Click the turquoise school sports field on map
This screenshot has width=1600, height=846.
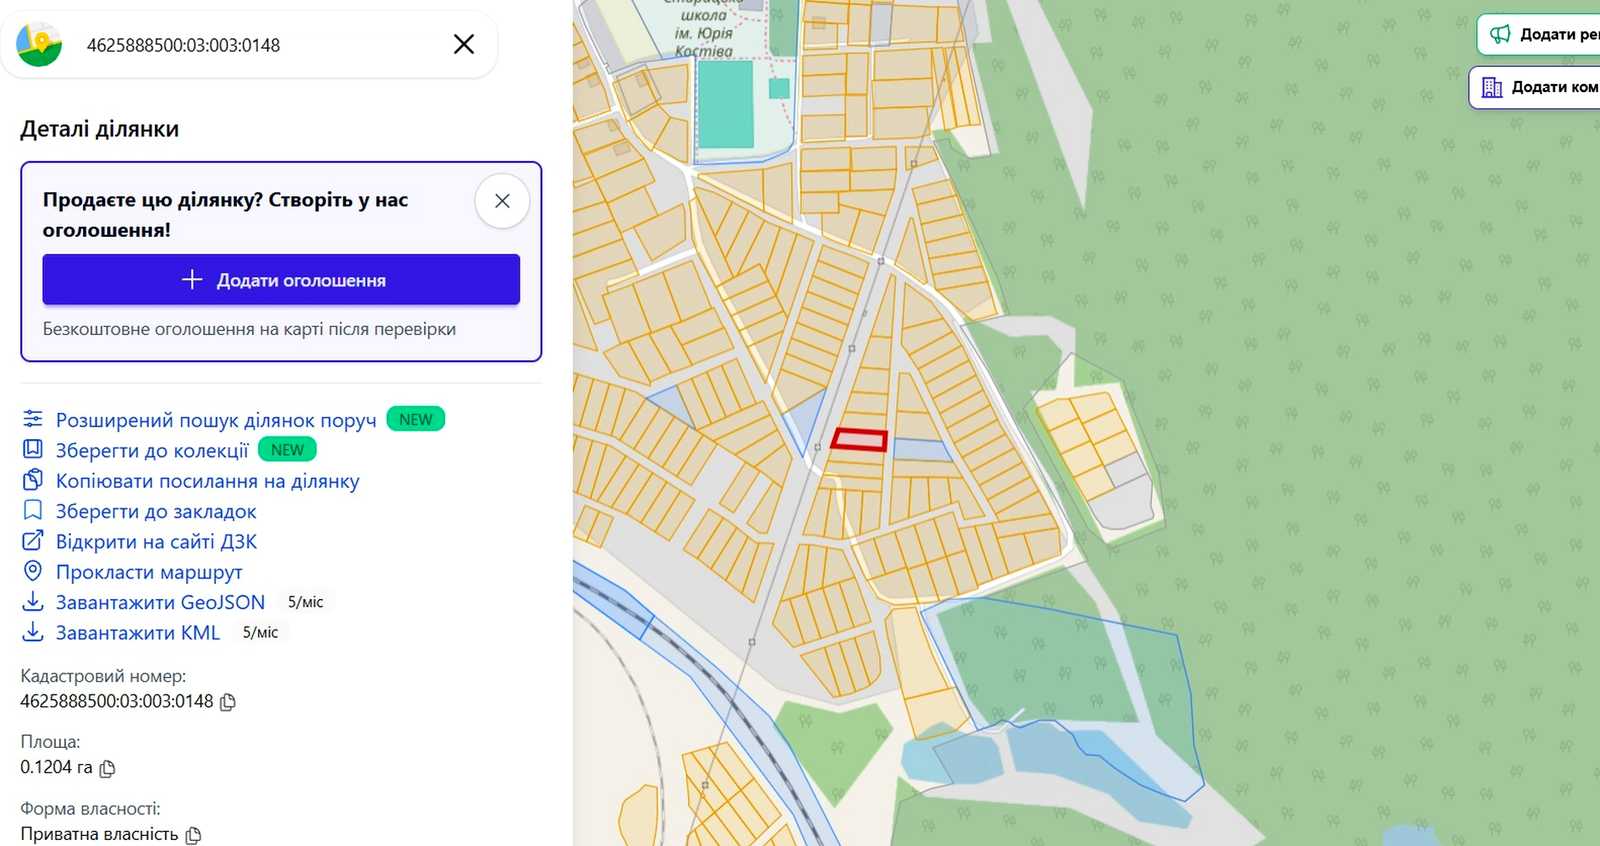point(725,104)
